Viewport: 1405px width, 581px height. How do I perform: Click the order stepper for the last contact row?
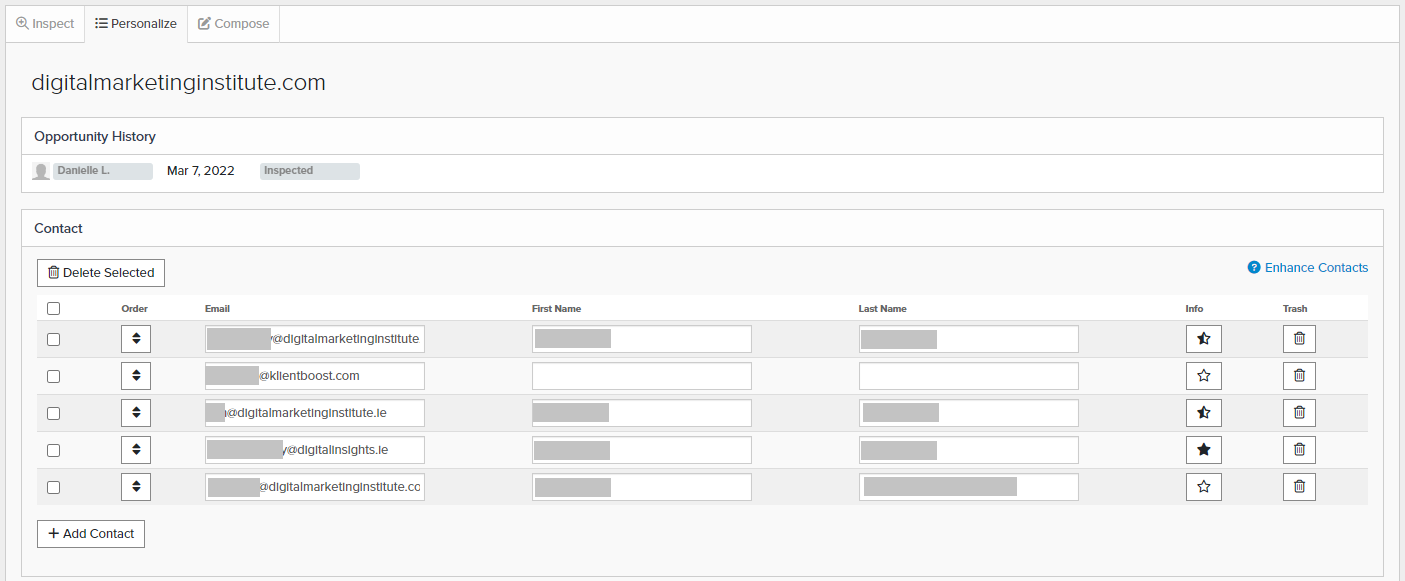click(x=135, y=486)
